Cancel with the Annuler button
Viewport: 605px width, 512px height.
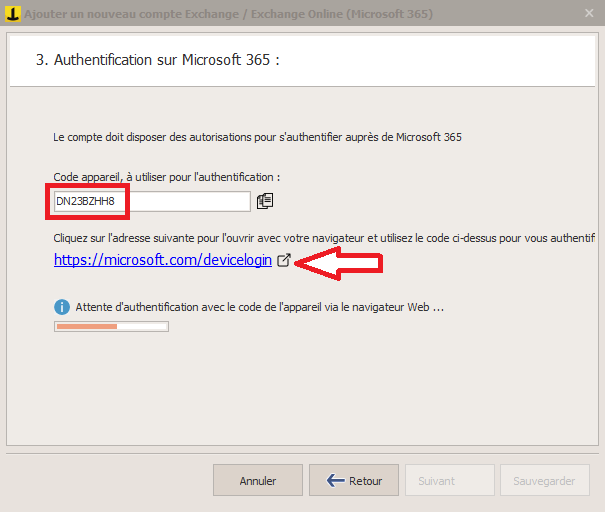point(258,480)
